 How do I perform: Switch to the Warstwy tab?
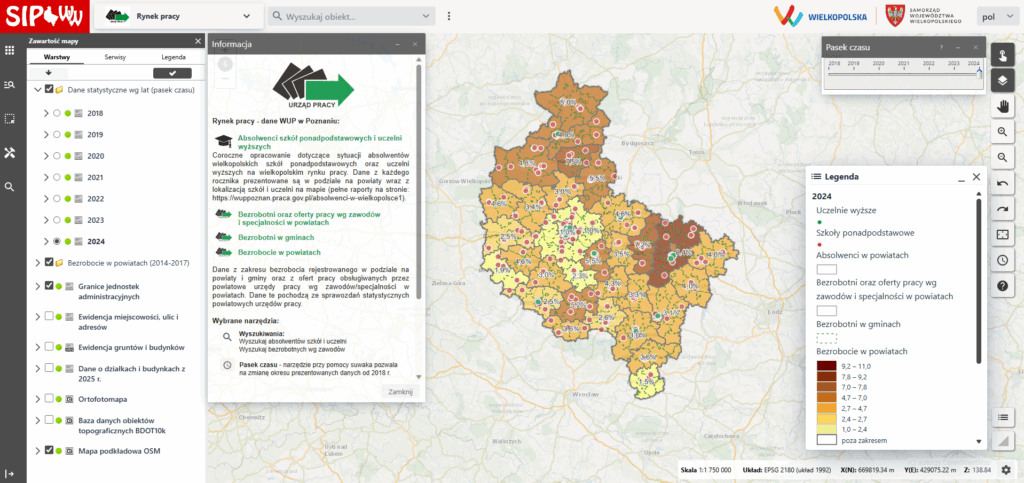pyautogui.click(x=57, y=57)
